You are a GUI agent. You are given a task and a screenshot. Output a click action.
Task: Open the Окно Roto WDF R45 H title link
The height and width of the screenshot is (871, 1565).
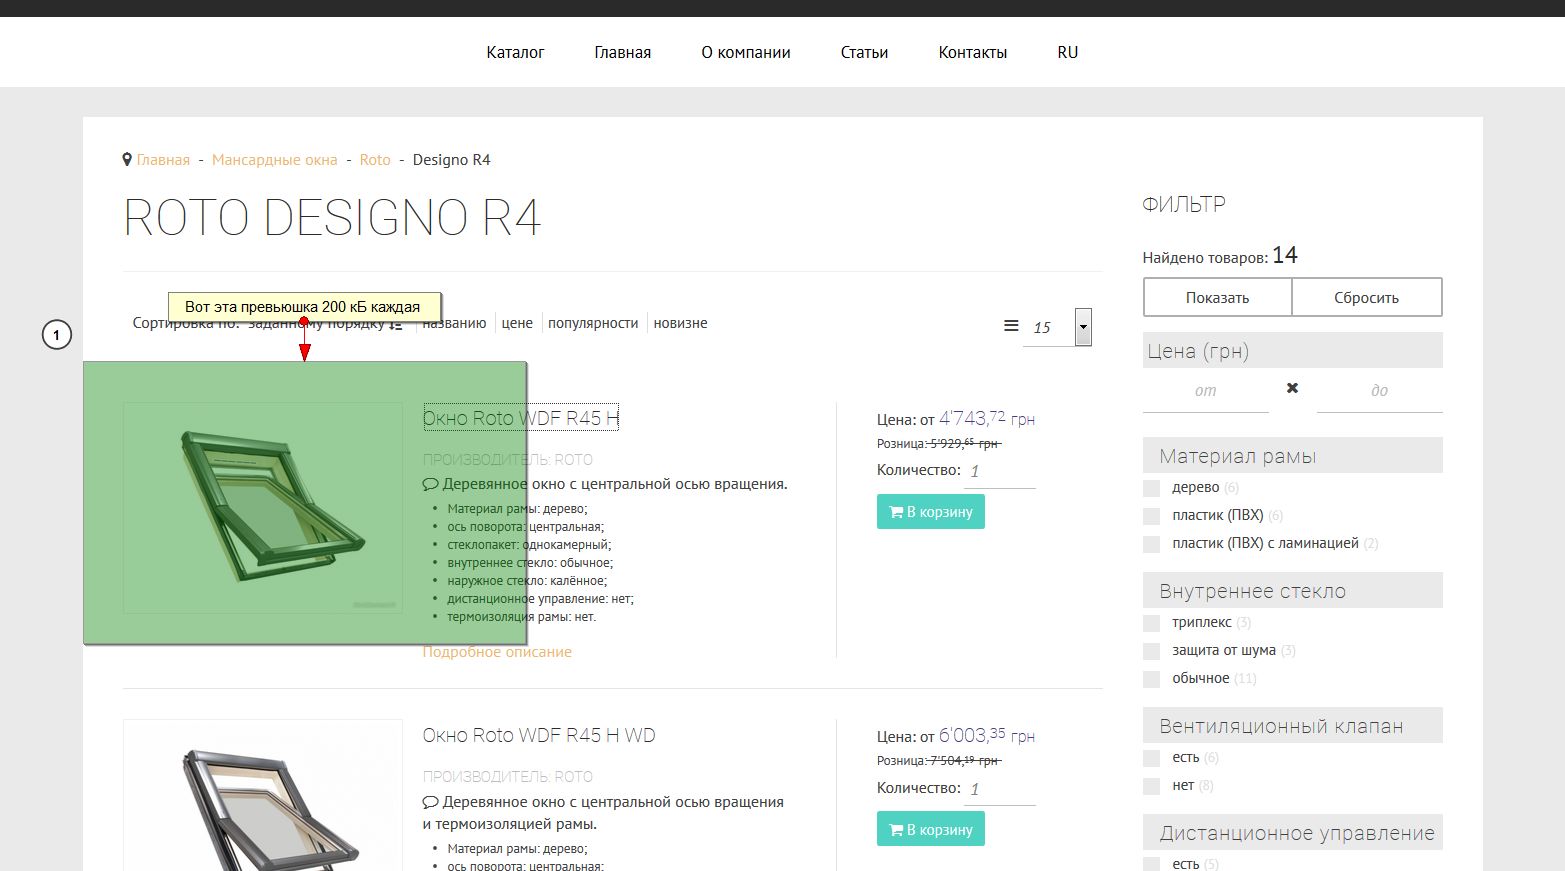(x=521, y=418)
